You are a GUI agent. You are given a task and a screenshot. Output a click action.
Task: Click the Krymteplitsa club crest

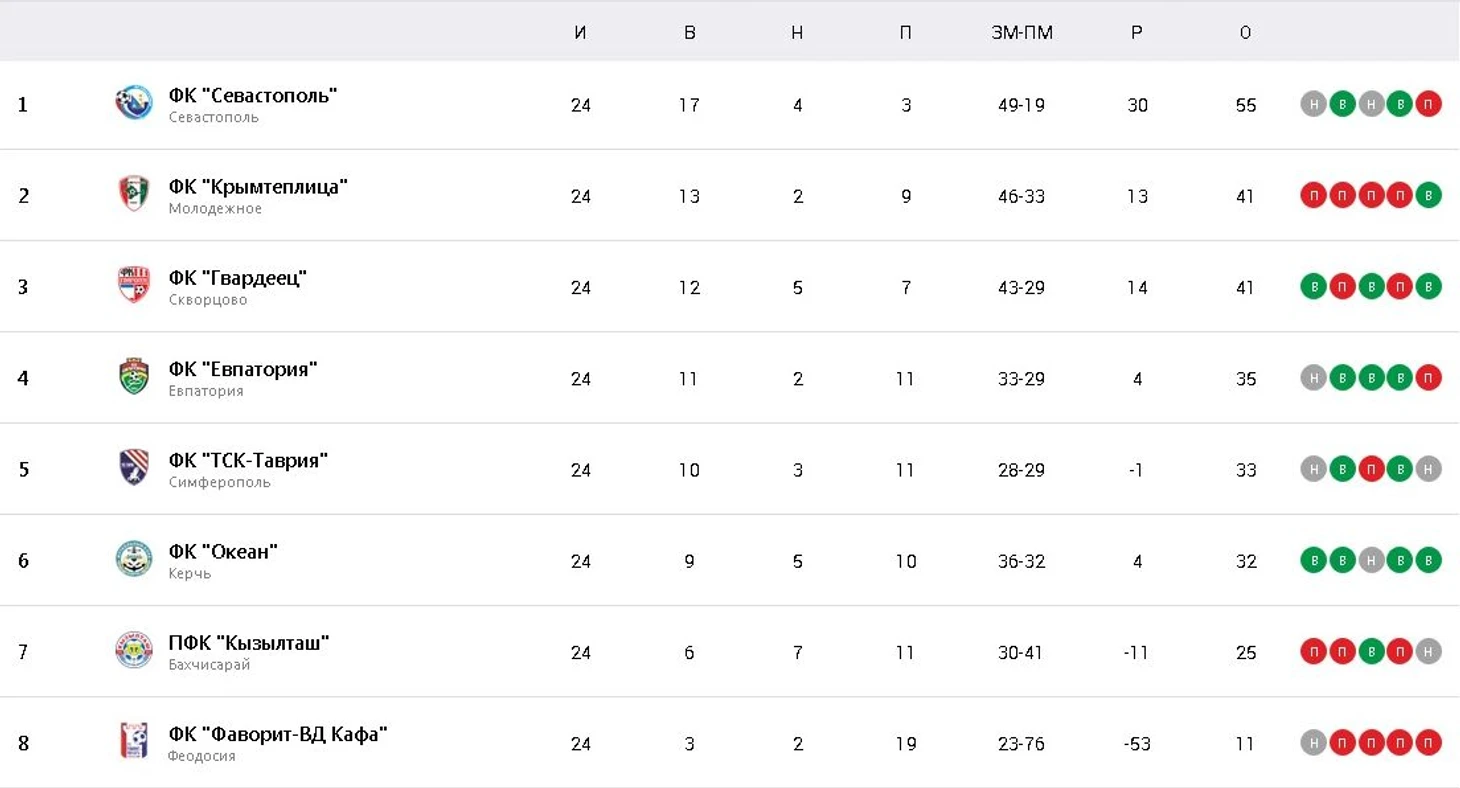[134, 194]
